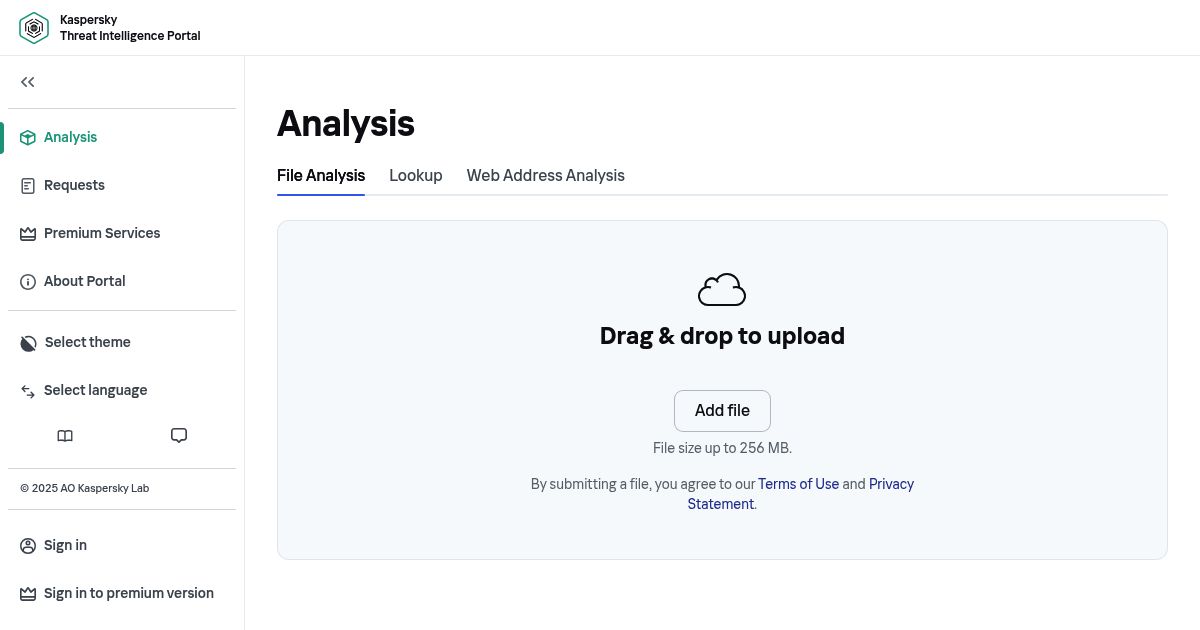1200x630 pixels.
Task: Click Sign in in the sidebar
Action: click(x=65, y=545)
